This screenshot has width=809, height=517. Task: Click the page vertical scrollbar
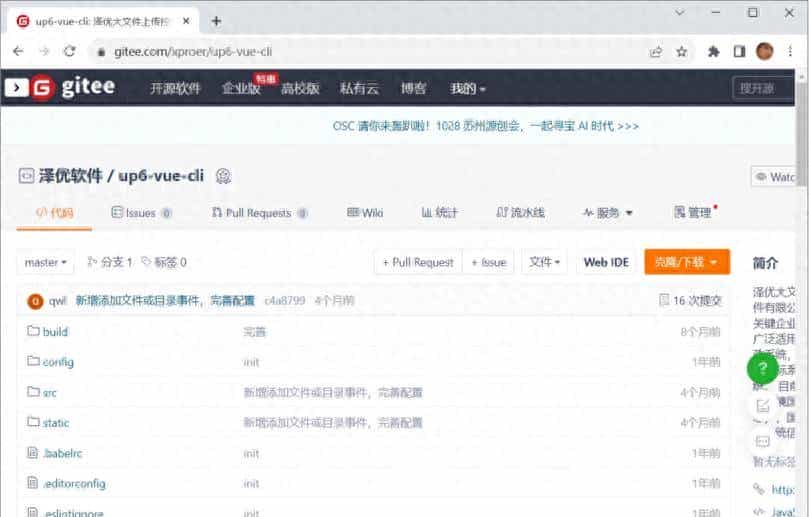802,134
